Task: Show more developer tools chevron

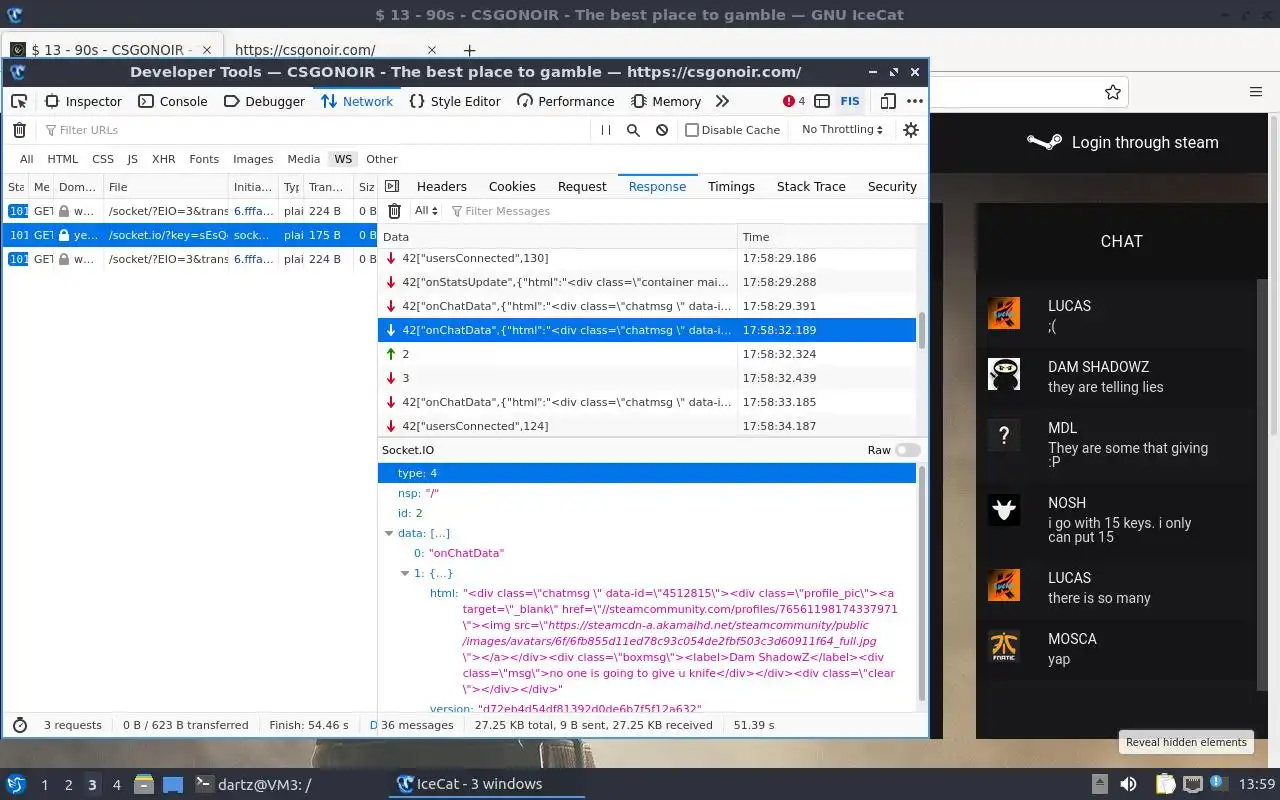Action: [722, 101]
